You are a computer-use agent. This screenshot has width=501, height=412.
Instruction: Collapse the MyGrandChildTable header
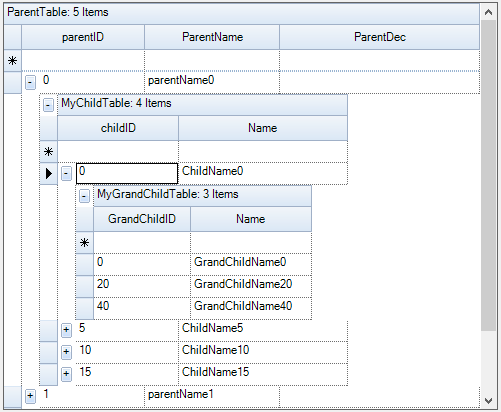[x=84, y=196]
